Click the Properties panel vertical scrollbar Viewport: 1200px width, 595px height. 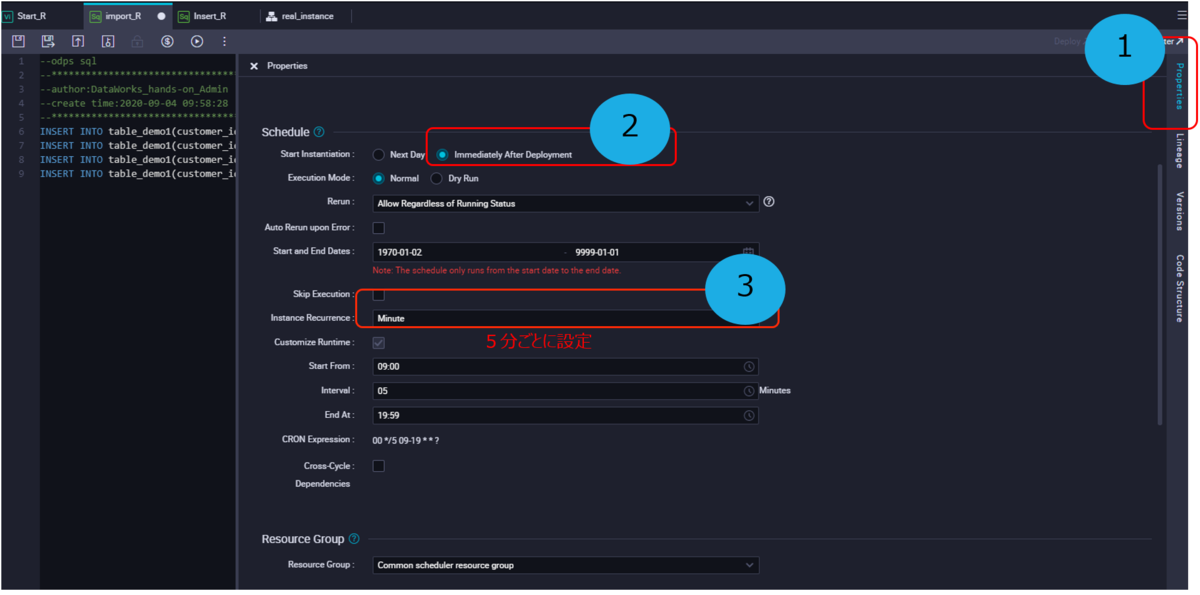[x=1160, y=295]
